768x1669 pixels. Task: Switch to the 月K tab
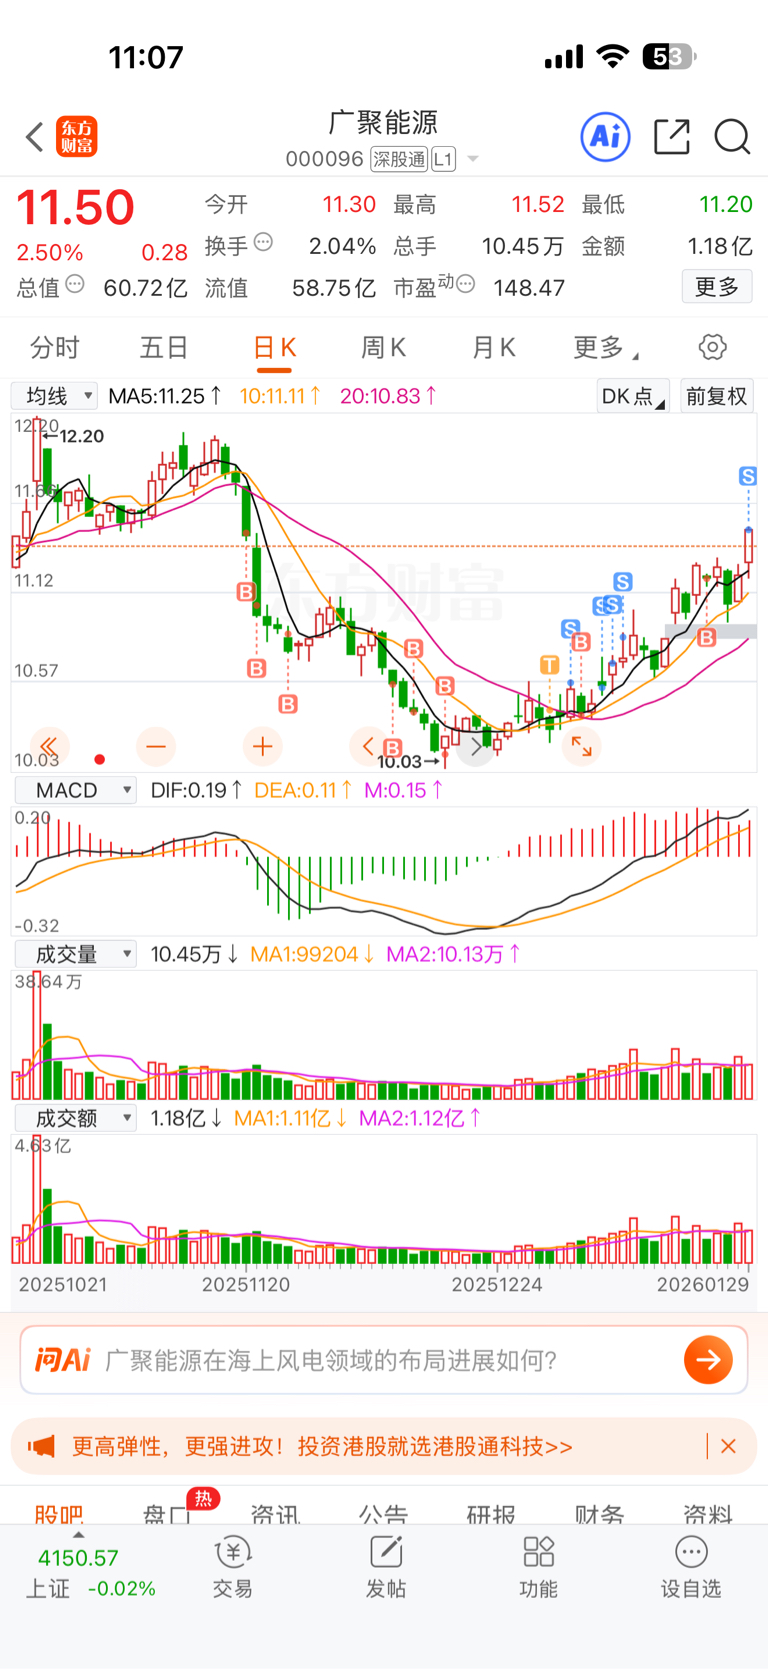click(x=493, y=347)
